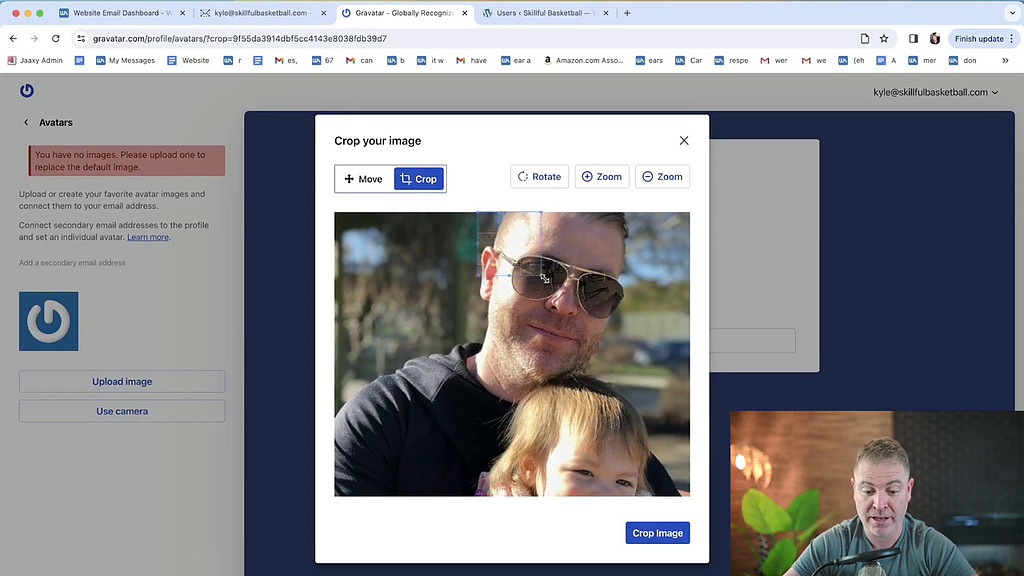The image size is (1024, 576).
Task: Bookmark this page using the star icon
Action: tap(884, 37)
